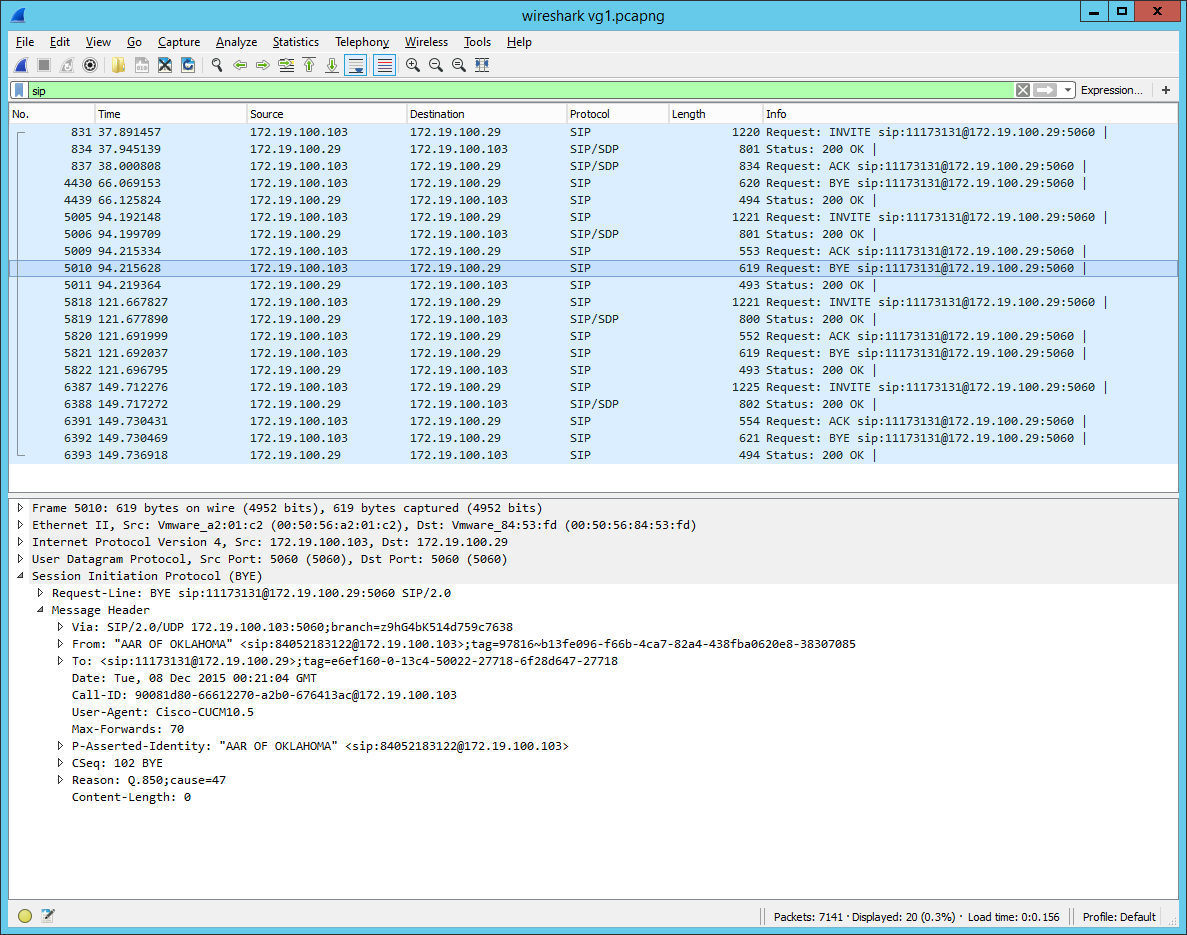Go to the previous packet arrow
1187x935 pixels.
click(x=240, y=65)
